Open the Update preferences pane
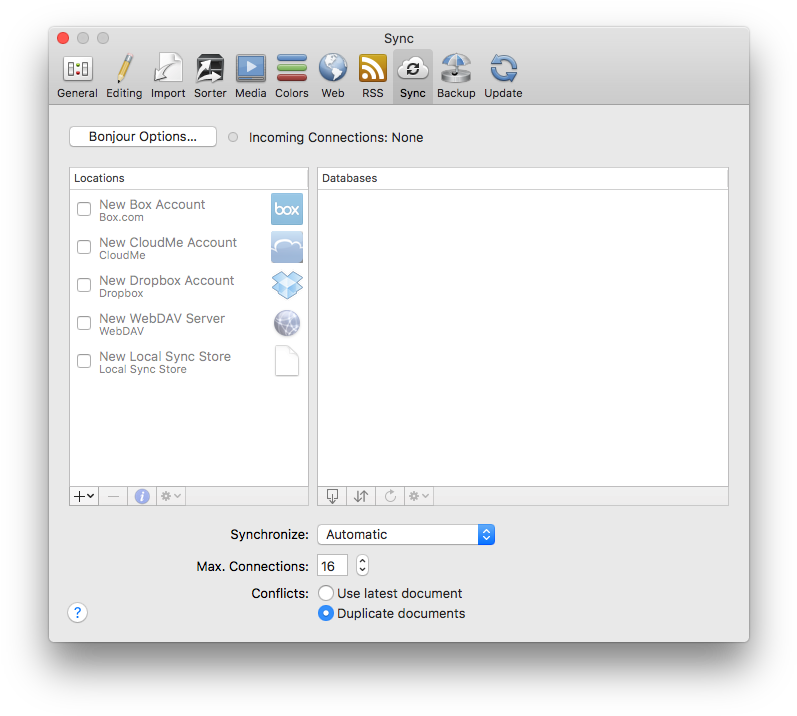 pos(503,76)
